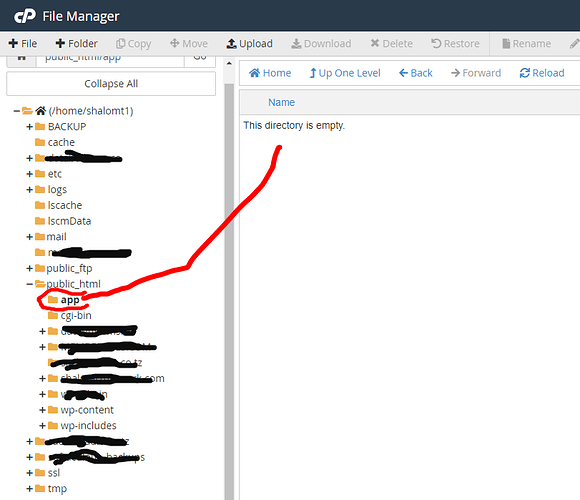Screen dimensions: 580x500
Task: Sort by the Name column header
Action: (281, 102)
